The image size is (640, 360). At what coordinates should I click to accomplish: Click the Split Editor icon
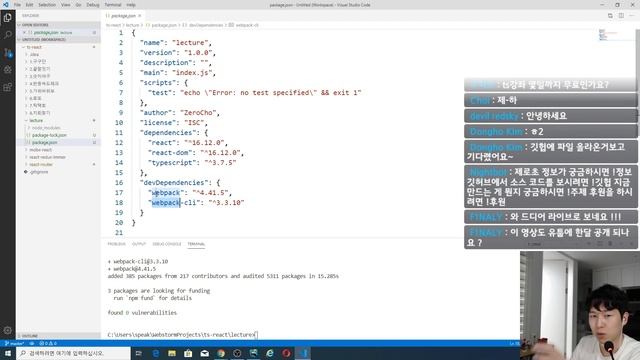coord(621,16)
